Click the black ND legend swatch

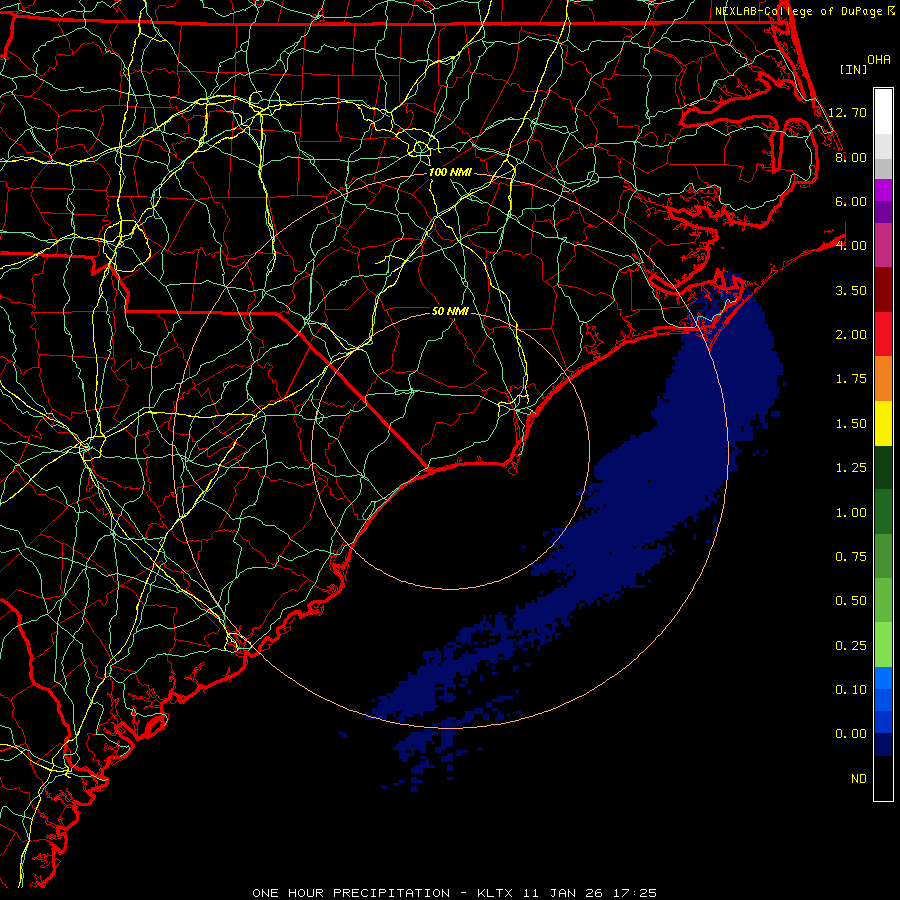pyautogui.click(x=883, y=778)
